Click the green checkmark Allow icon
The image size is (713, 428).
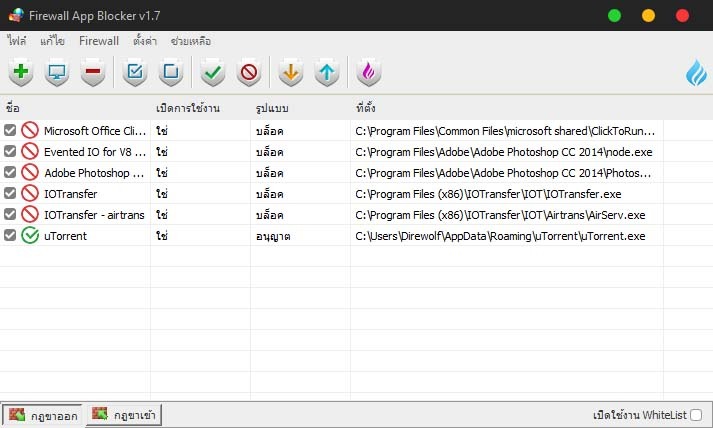tap(213, 71)
